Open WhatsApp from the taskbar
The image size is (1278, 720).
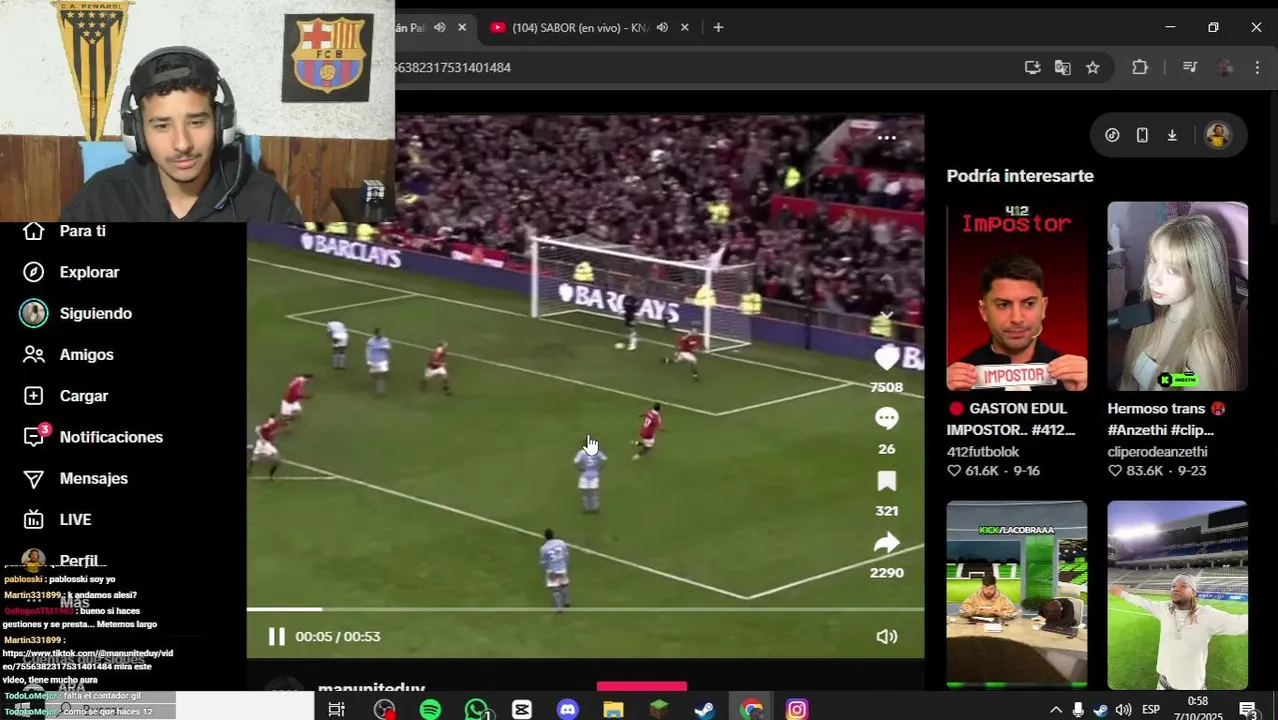(x=477, y=710)
